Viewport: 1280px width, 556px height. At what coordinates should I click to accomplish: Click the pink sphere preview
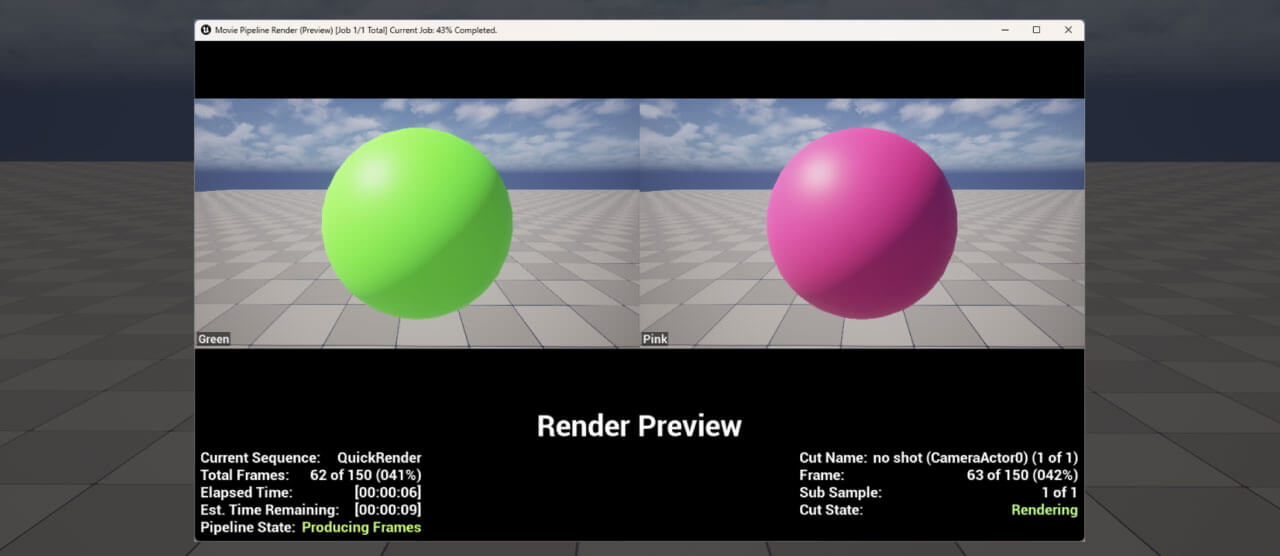[x=862, y=223]
